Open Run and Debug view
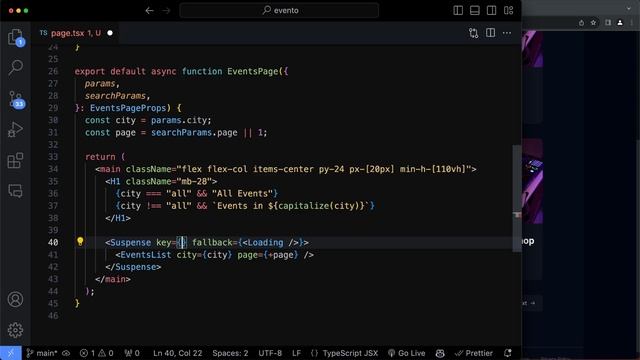Screen dimensions: 640x360 point(16,130)
